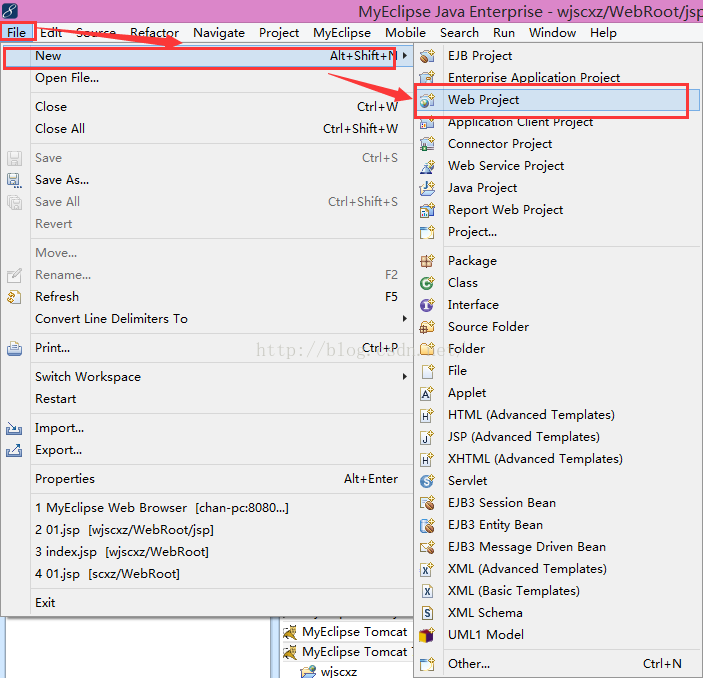
Task: Open the Search menu
Action: (459, 33)
